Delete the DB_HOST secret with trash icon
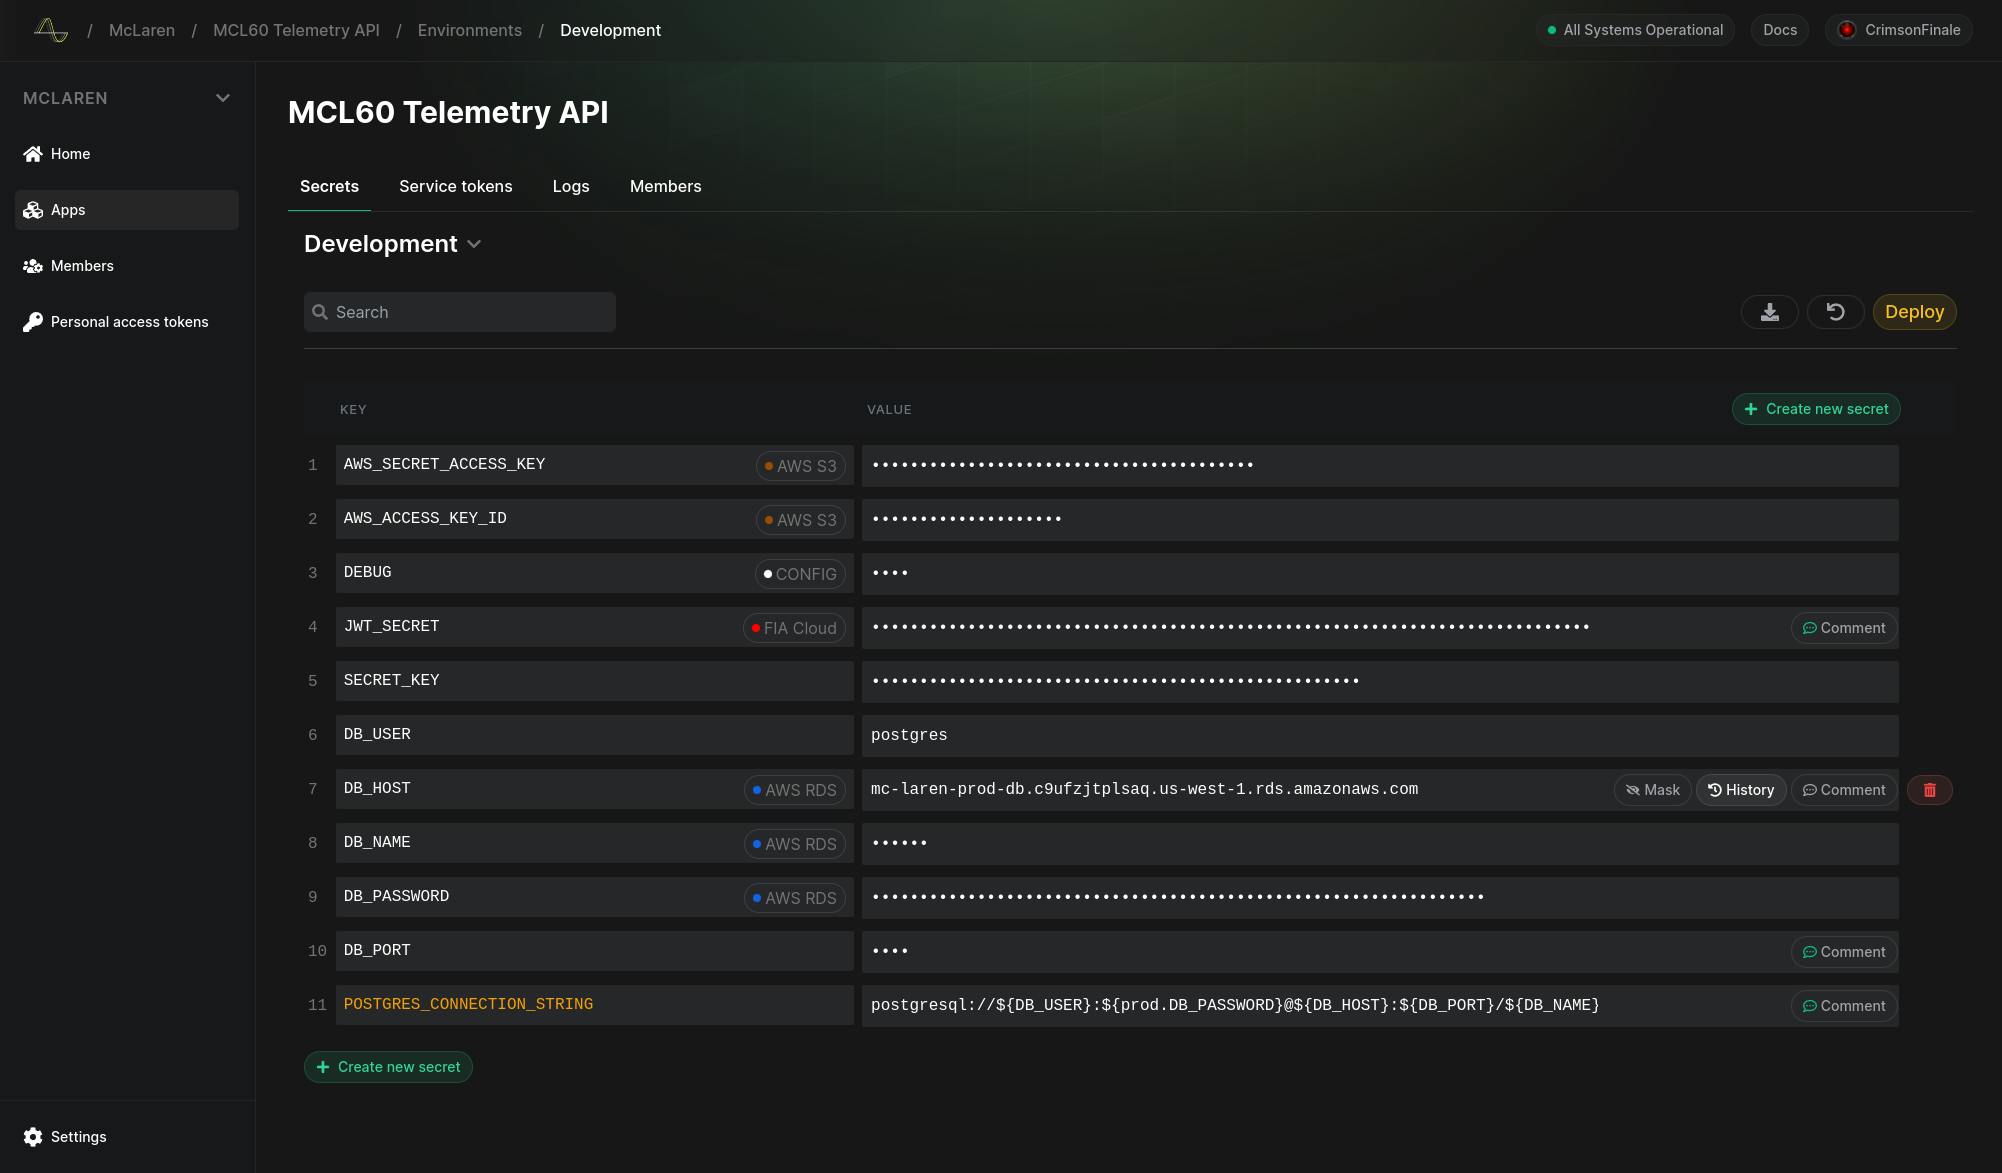The height and width of the screenshot is (1173, 2002). 1930,790
